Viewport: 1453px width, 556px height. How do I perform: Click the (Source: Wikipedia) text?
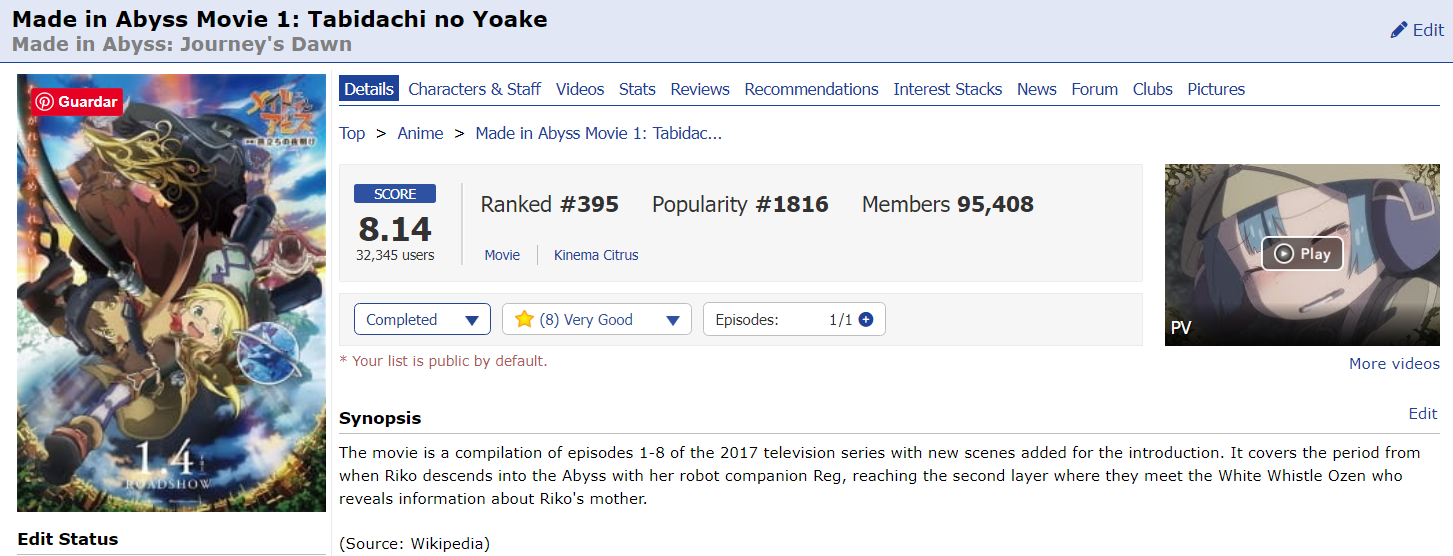click(414, 544)
